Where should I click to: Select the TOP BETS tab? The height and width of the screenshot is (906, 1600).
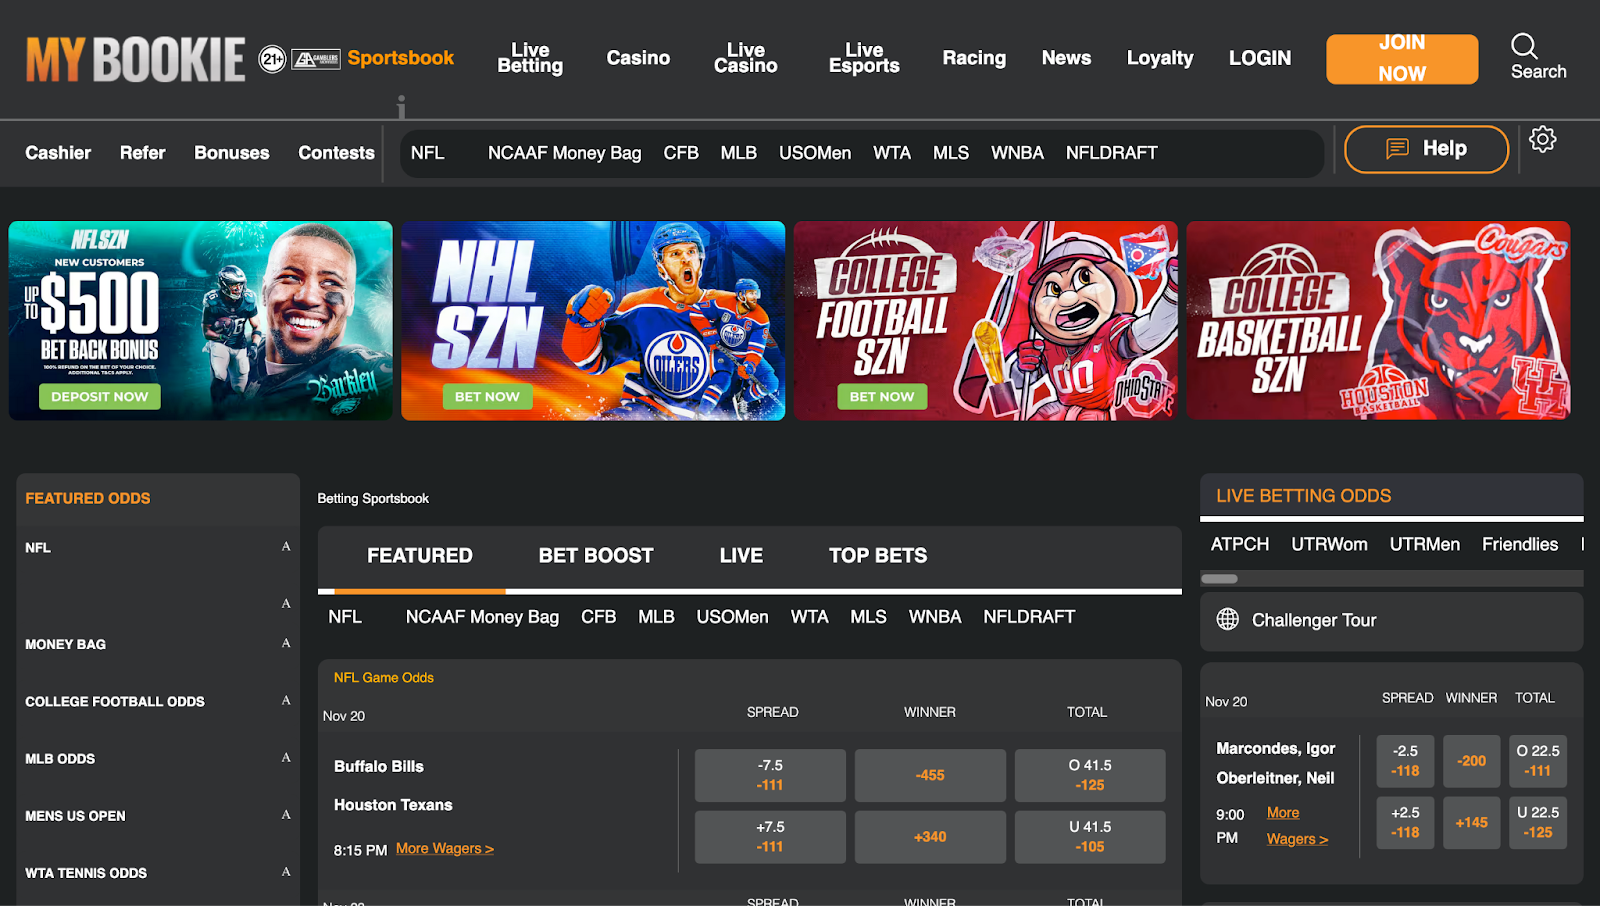click(878, 556)
